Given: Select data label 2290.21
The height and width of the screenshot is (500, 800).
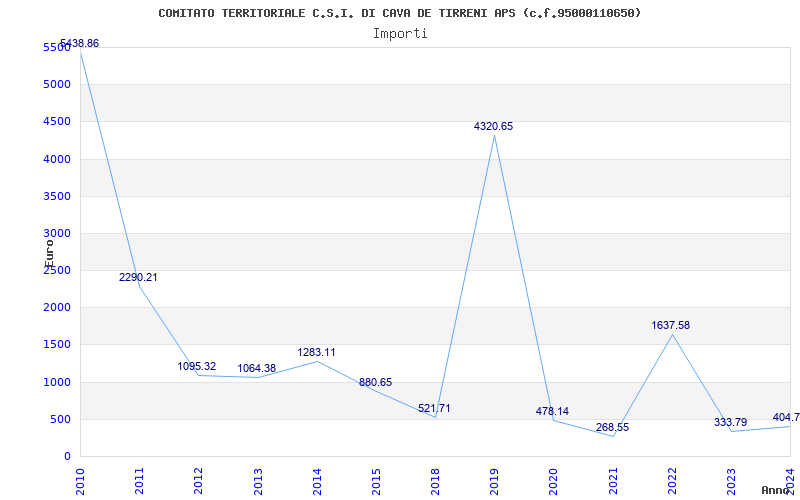Looking at the screenshot, I should 138,278.
